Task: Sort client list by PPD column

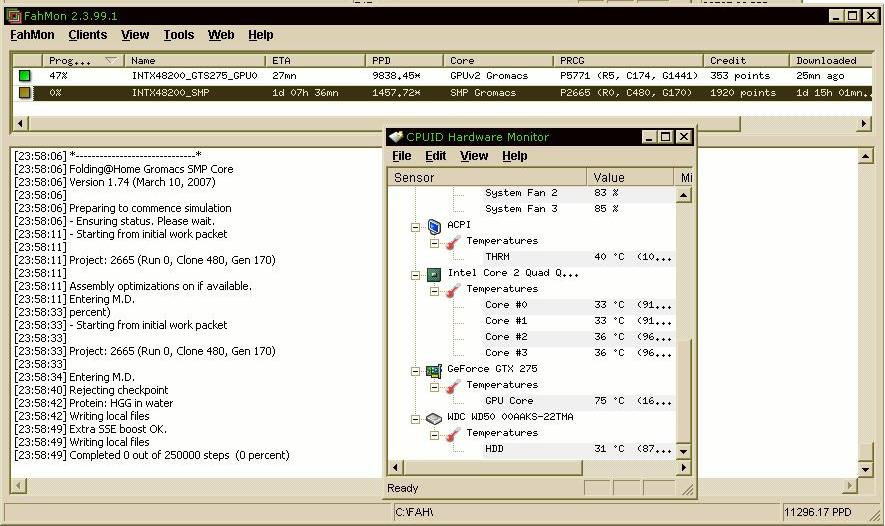Action: tap(404, 60)
